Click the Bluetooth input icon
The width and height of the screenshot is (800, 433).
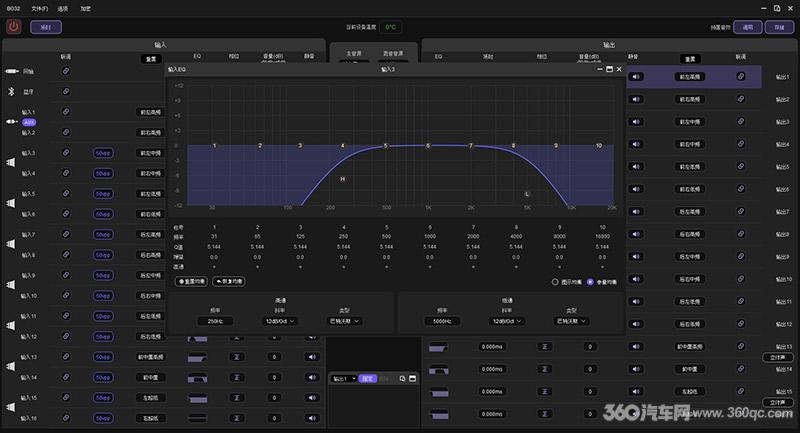pyautogui.click(x=11, y=91)
